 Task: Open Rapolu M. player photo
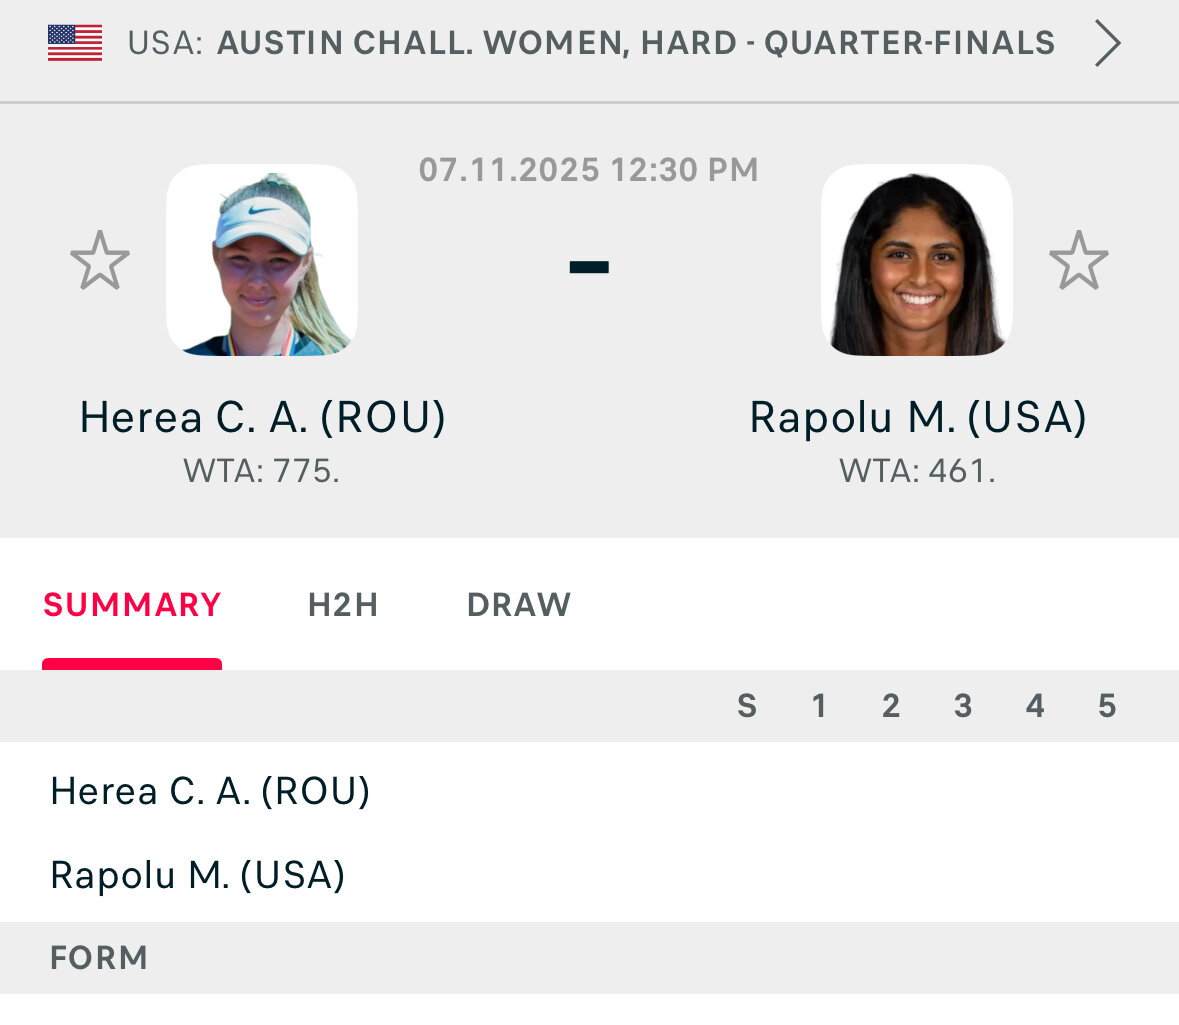[917, 261]
